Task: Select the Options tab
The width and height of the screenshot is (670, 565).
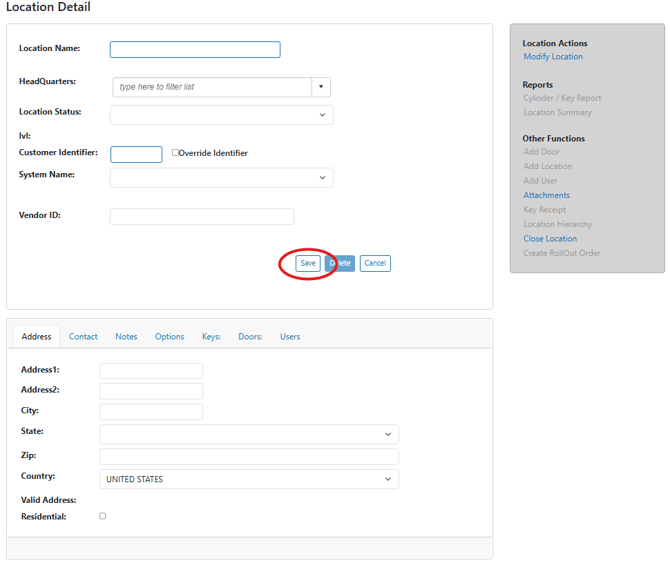Action: [169, 337]
